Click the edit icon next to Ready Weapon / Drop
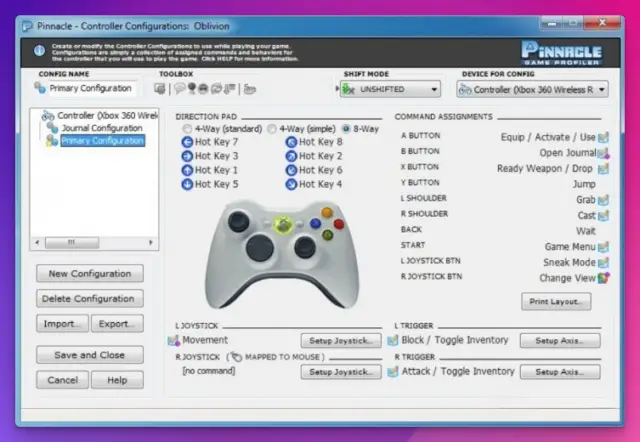This screenshot has height=442, width=640. (603, 169)
